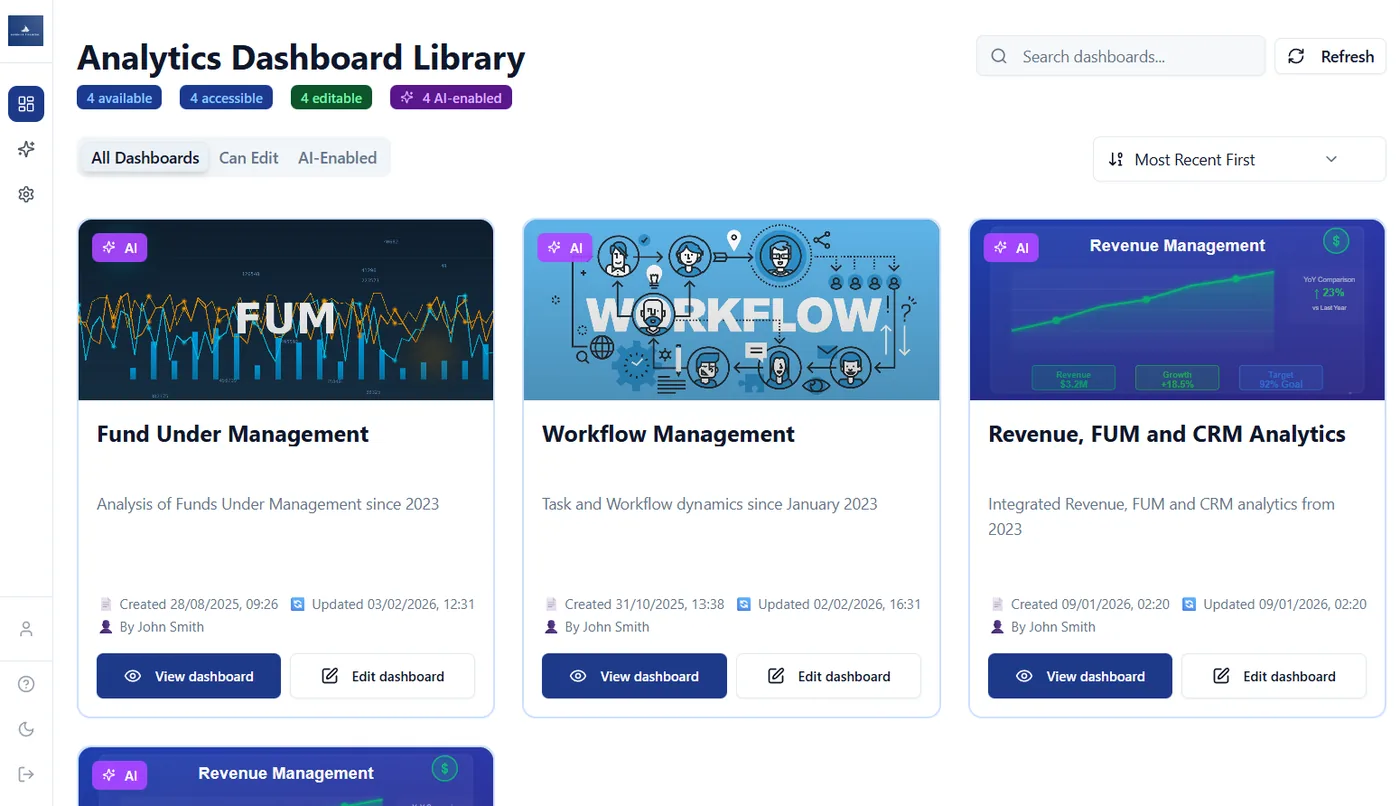Open the Most Recent First sort dropdown

coord(1239,160)
